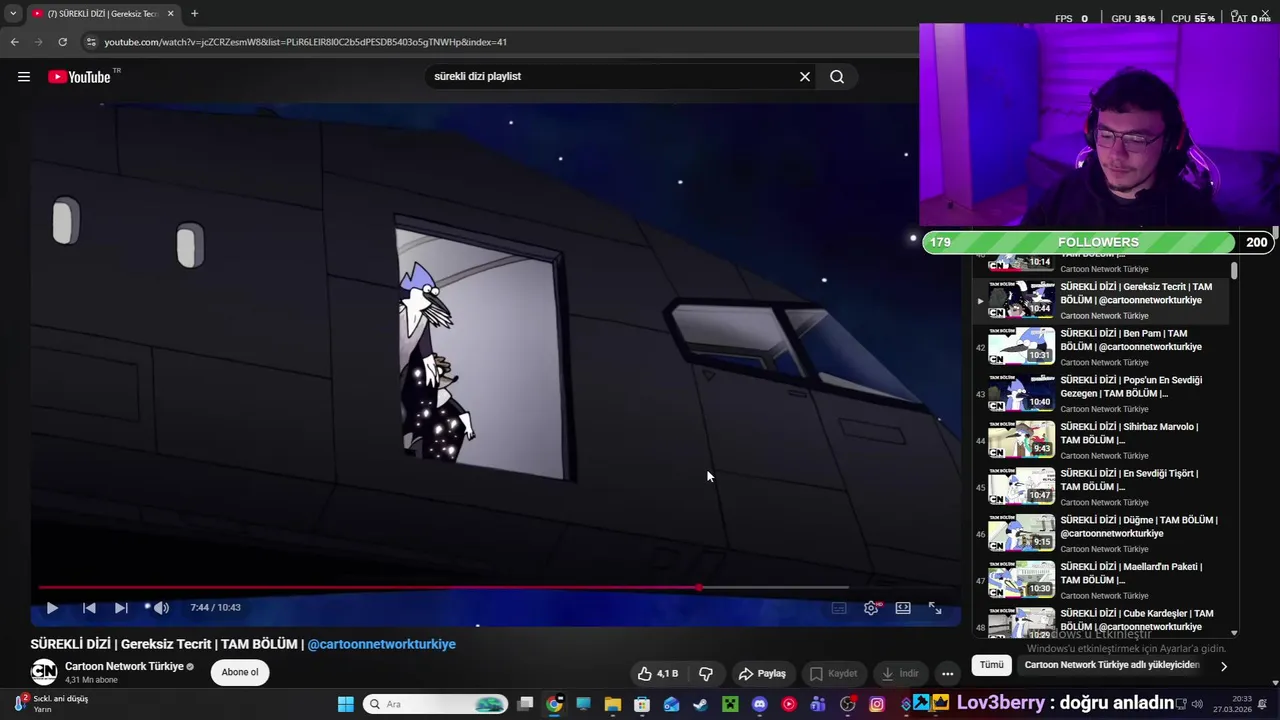Open the weather widget Sıckl. ani düşüş

click(x=52, y=704)
